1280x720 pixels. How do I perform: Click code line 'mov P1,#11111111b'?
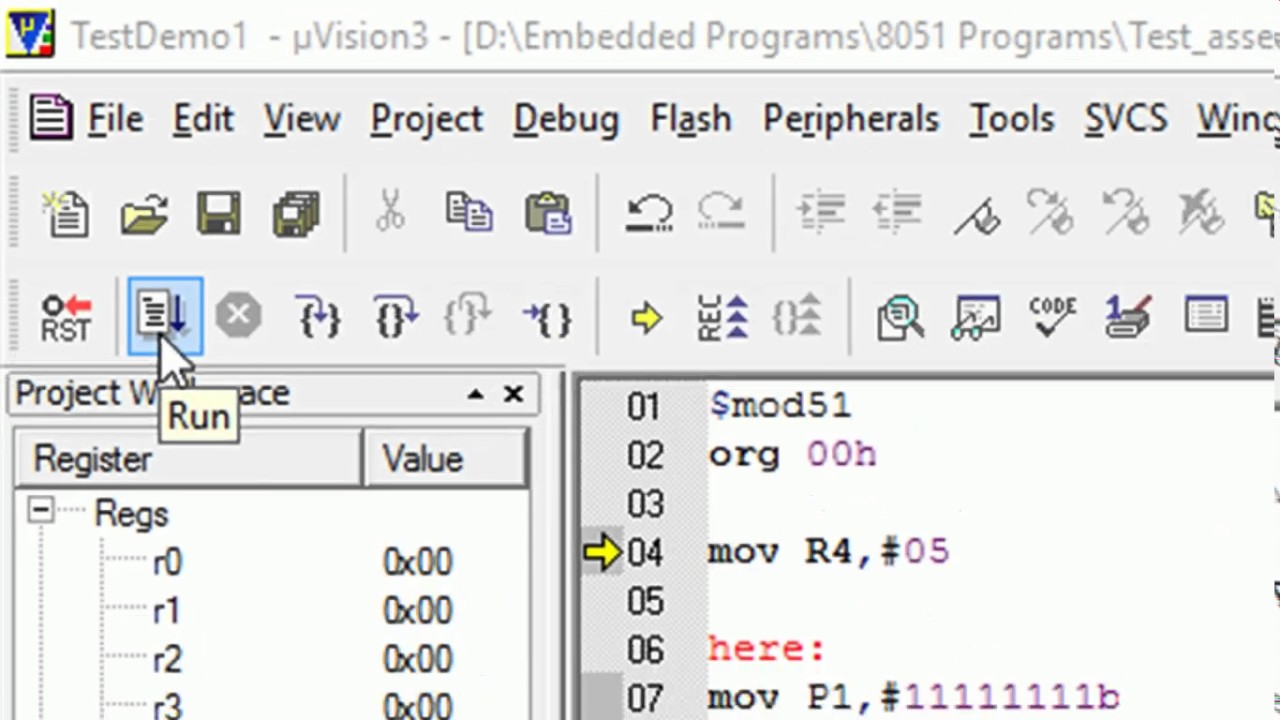tap(914, 697)
